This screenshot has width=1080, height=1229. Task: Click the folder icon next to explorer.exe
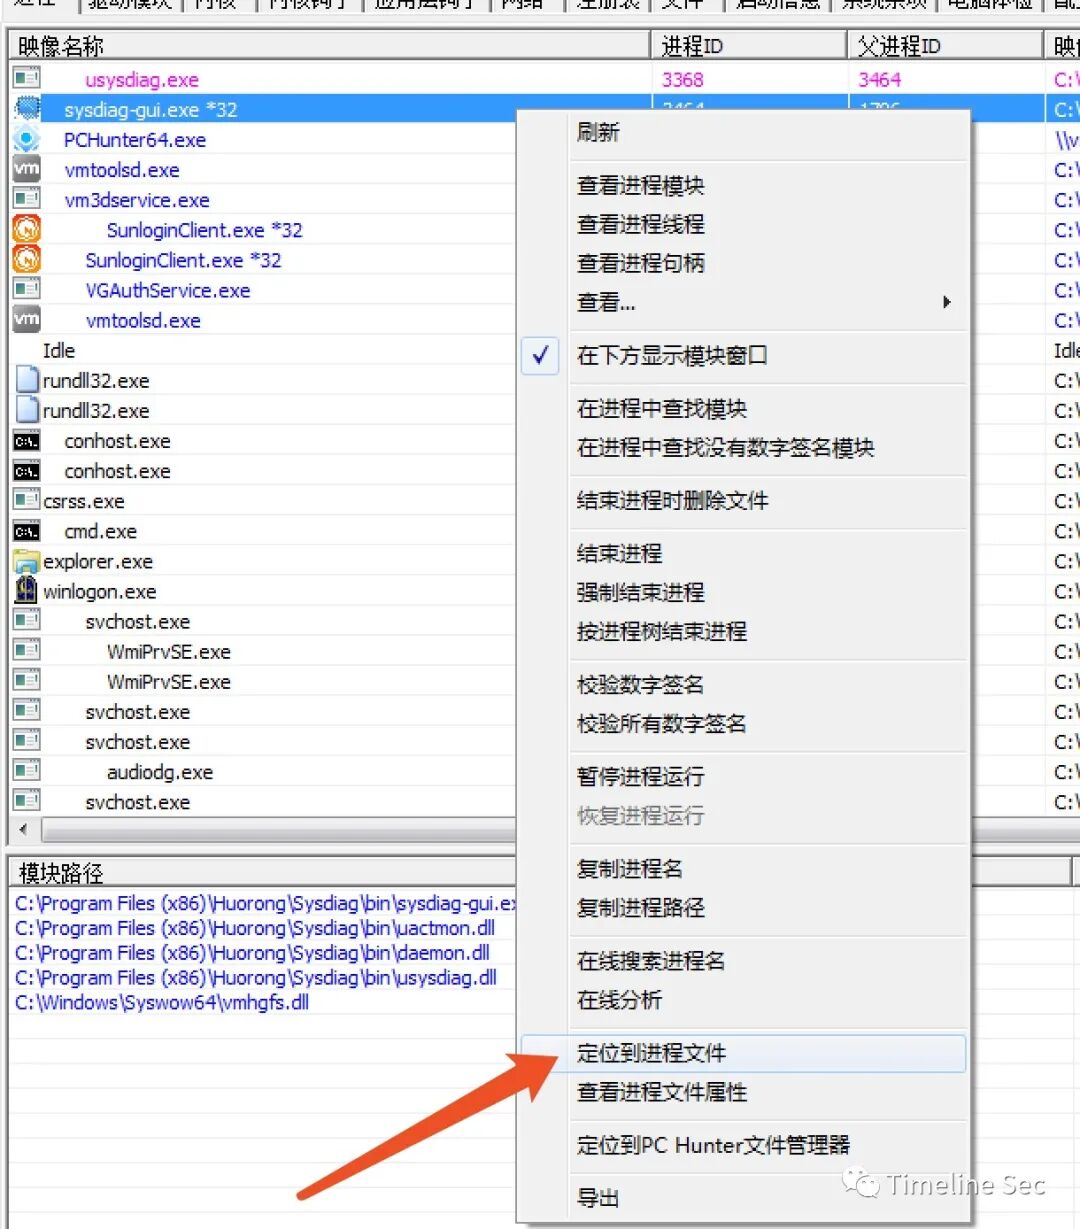point(25,561)
